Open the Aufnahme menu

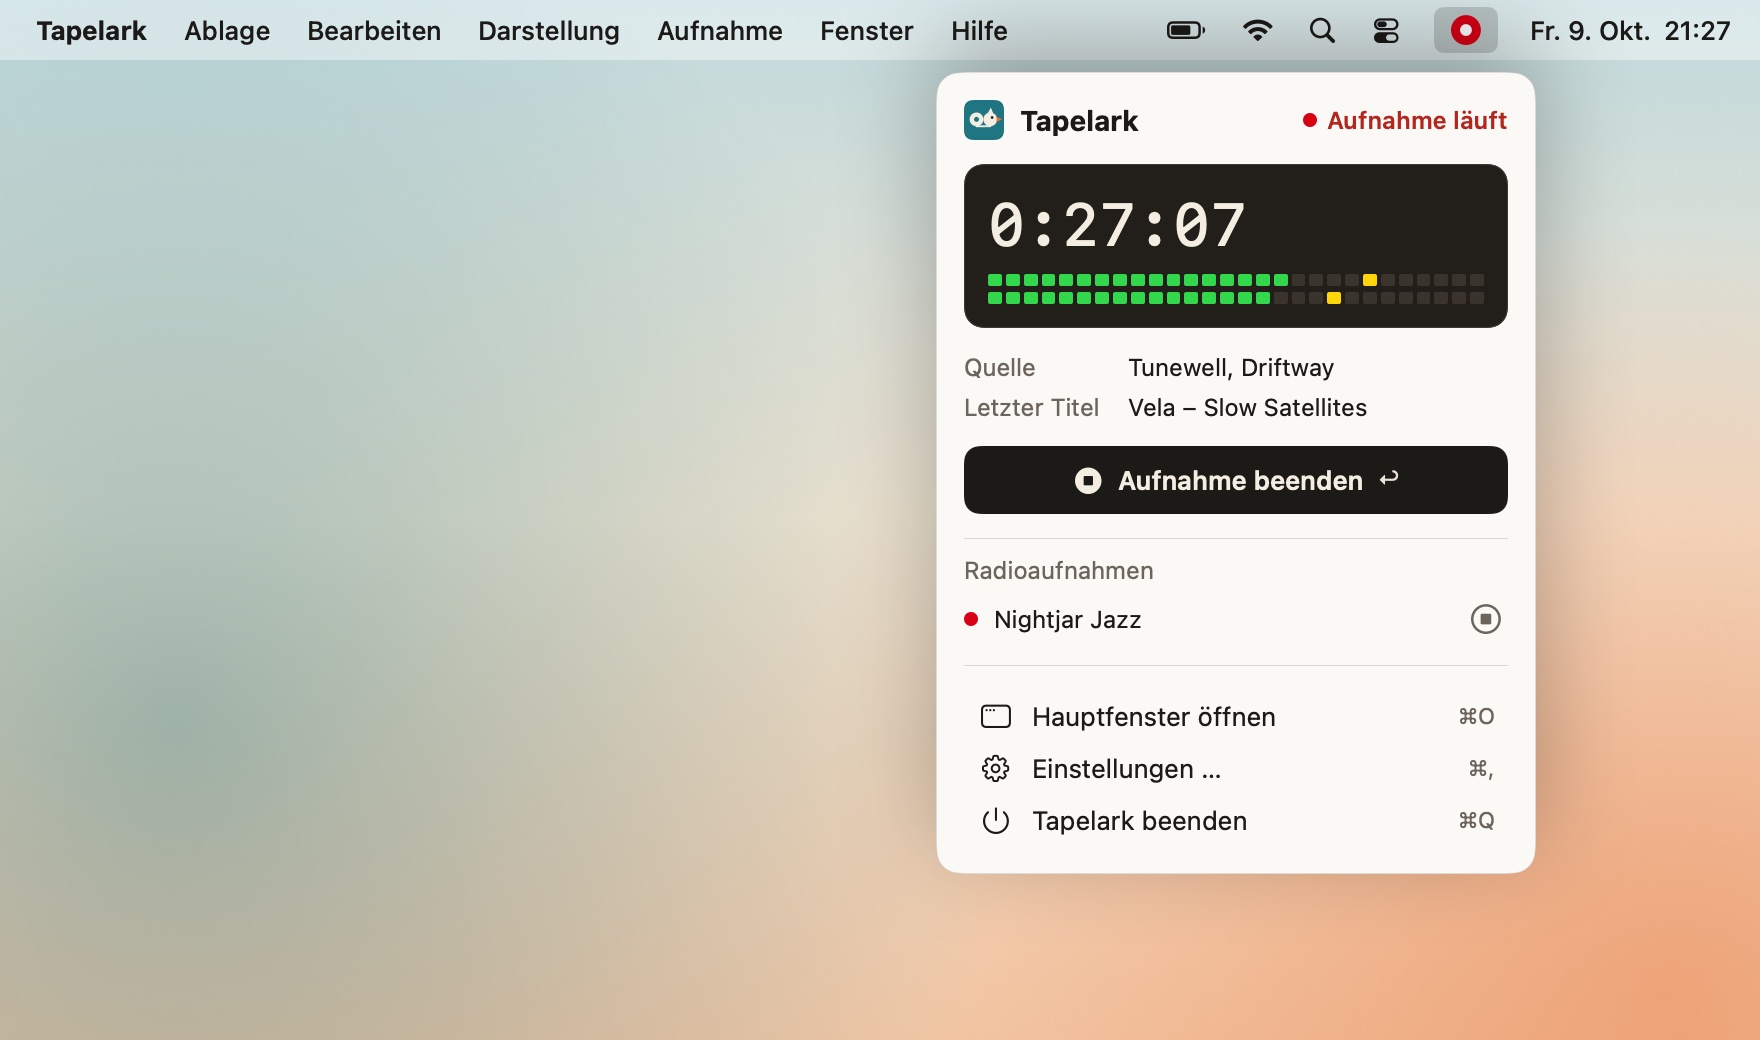click(720, 31)
